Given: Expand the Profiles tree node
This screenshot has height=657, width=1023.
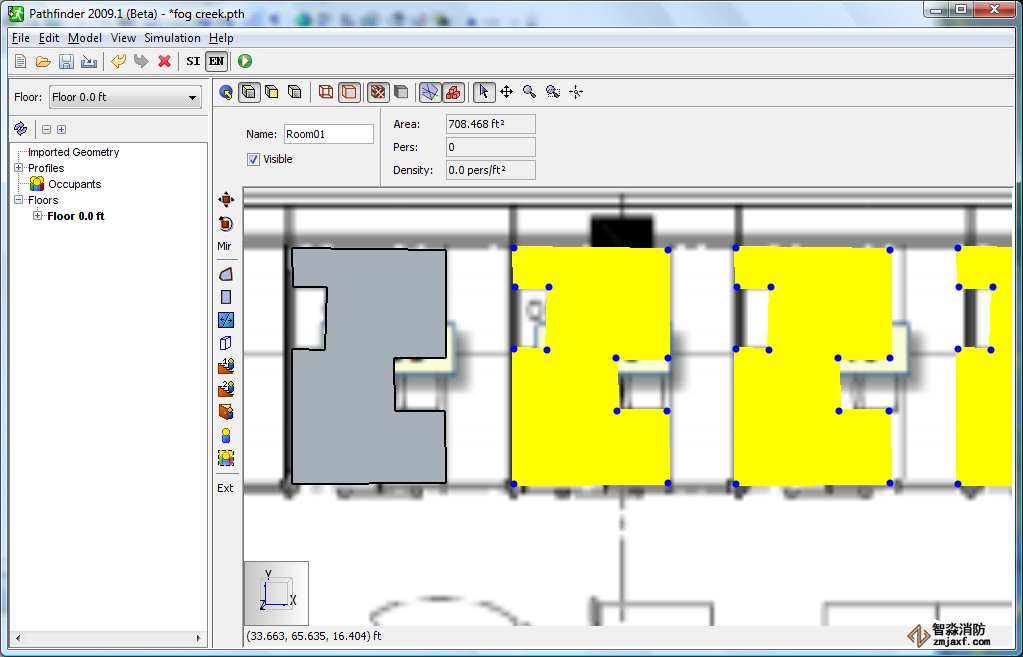Looking at the screenshot, I should [18, 168].
